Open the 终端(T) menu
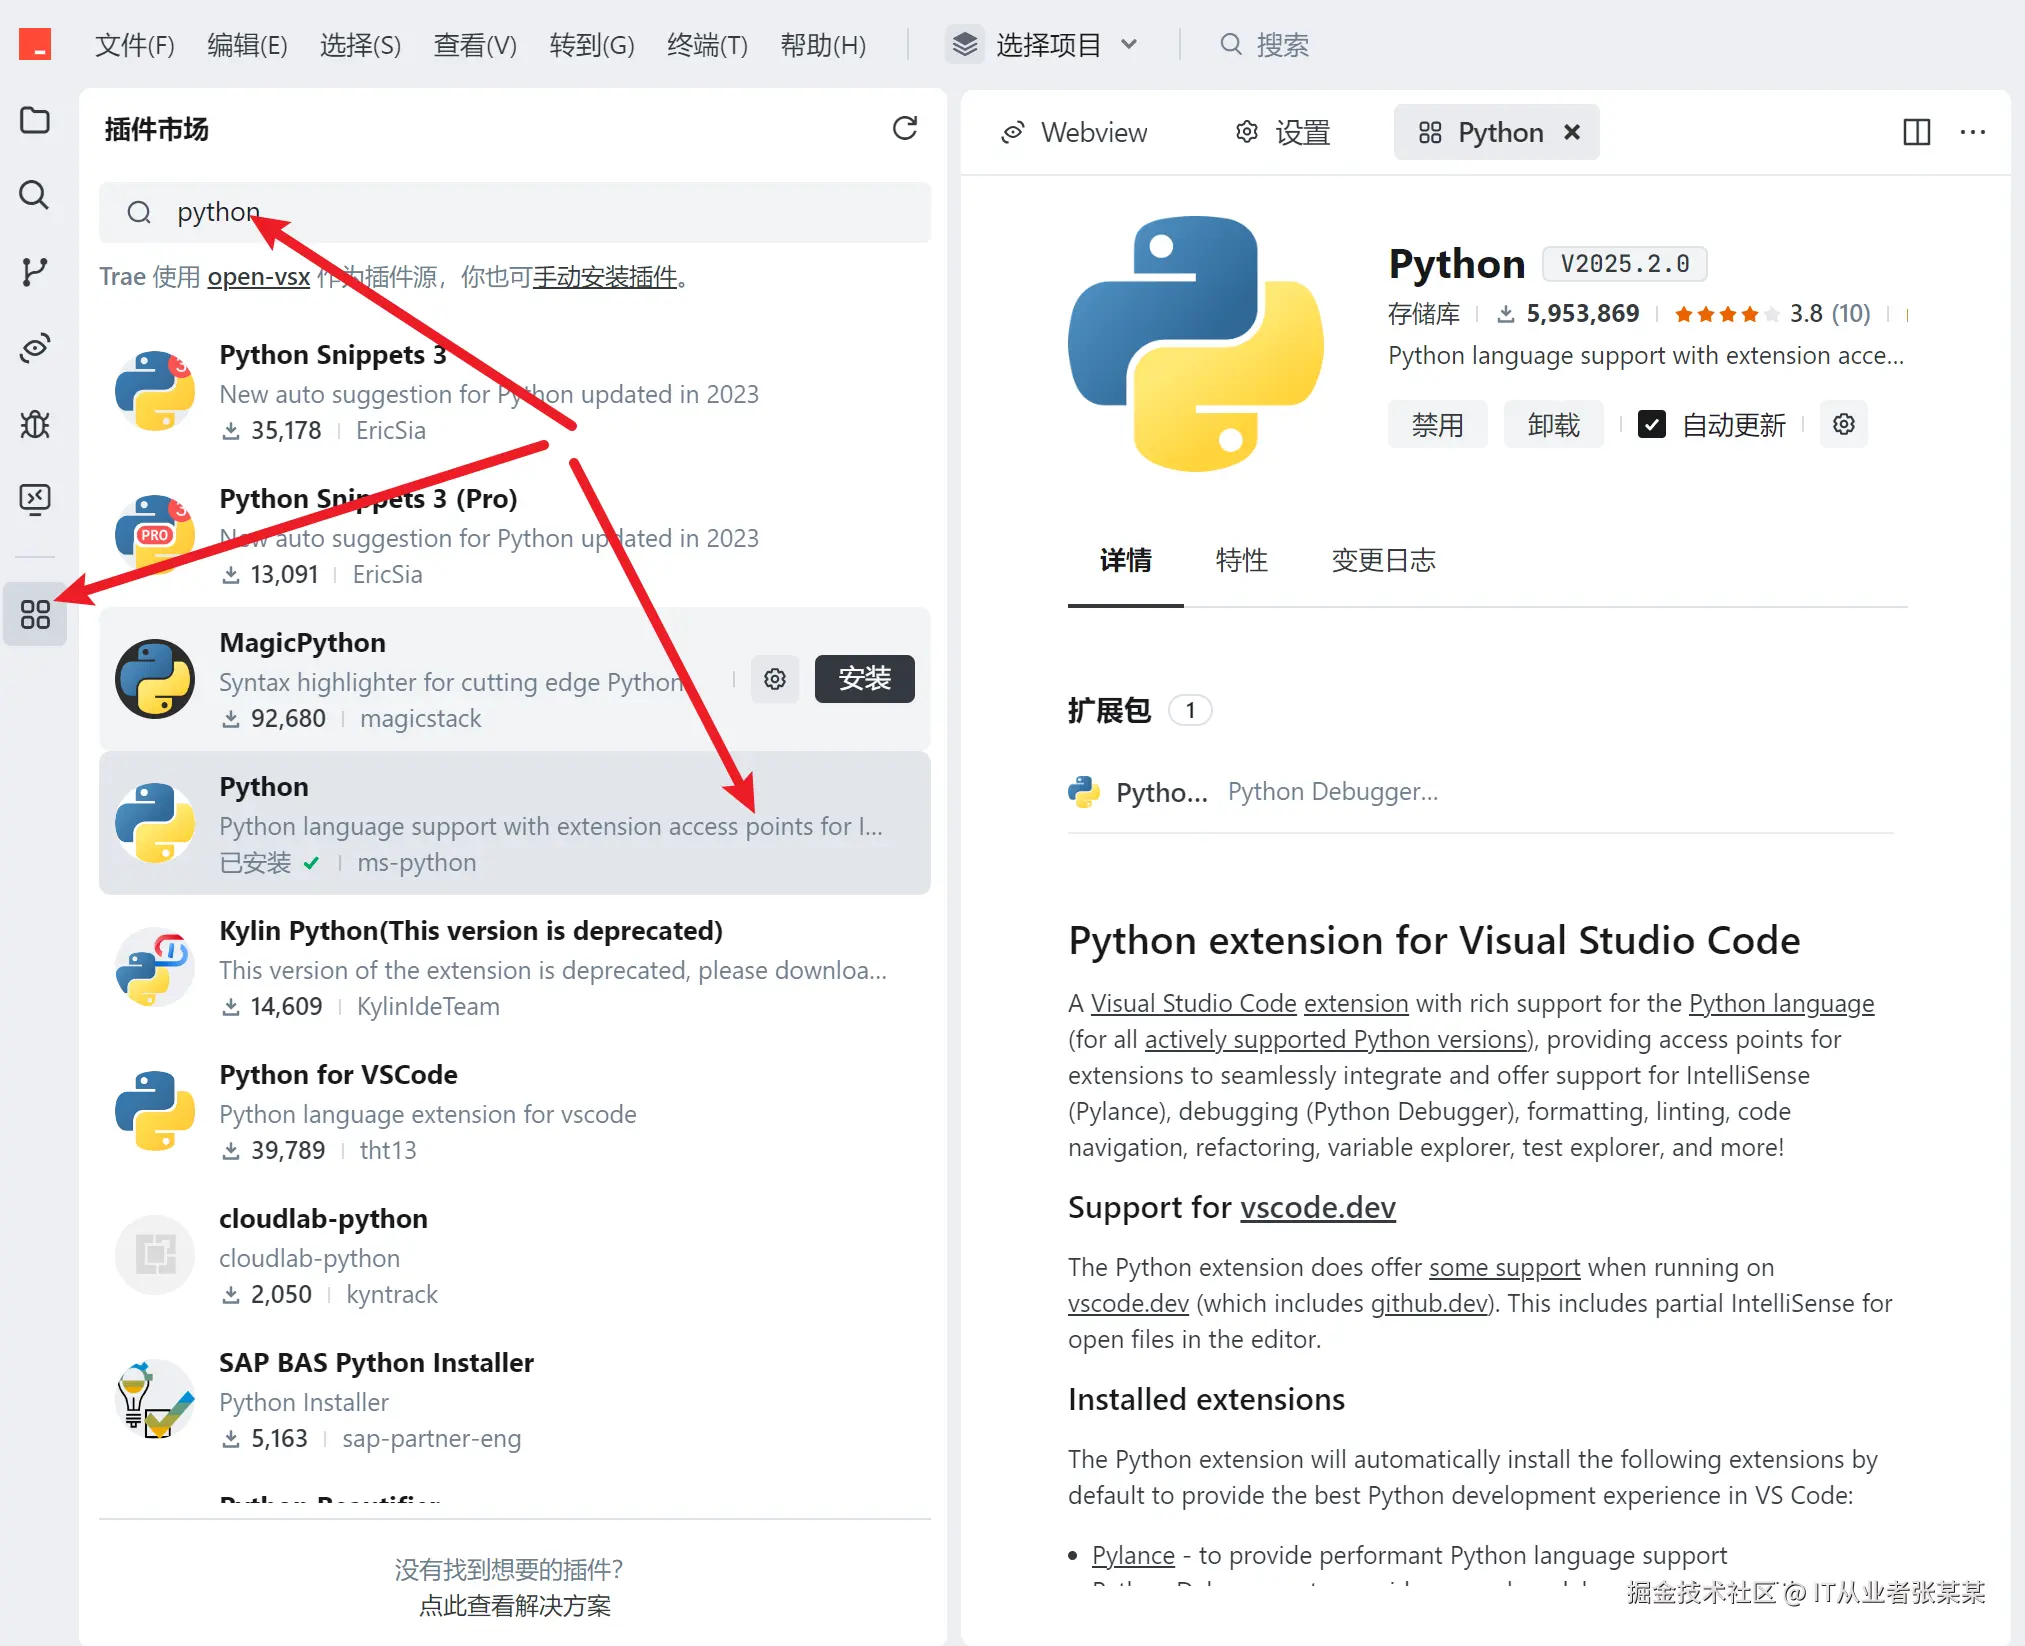2025x1646 pixels. 707,45
